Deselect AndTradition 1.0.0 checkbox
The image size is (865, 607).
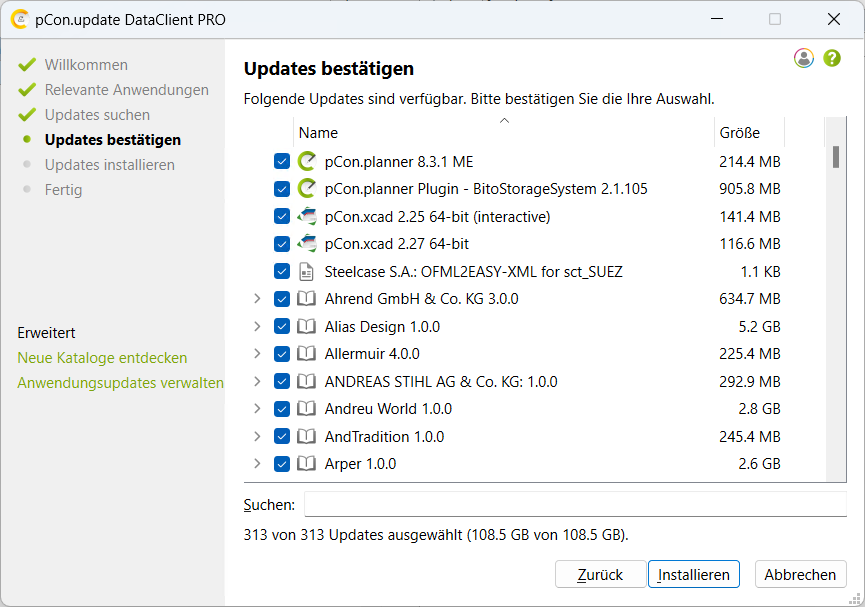[x=282, y=436]
